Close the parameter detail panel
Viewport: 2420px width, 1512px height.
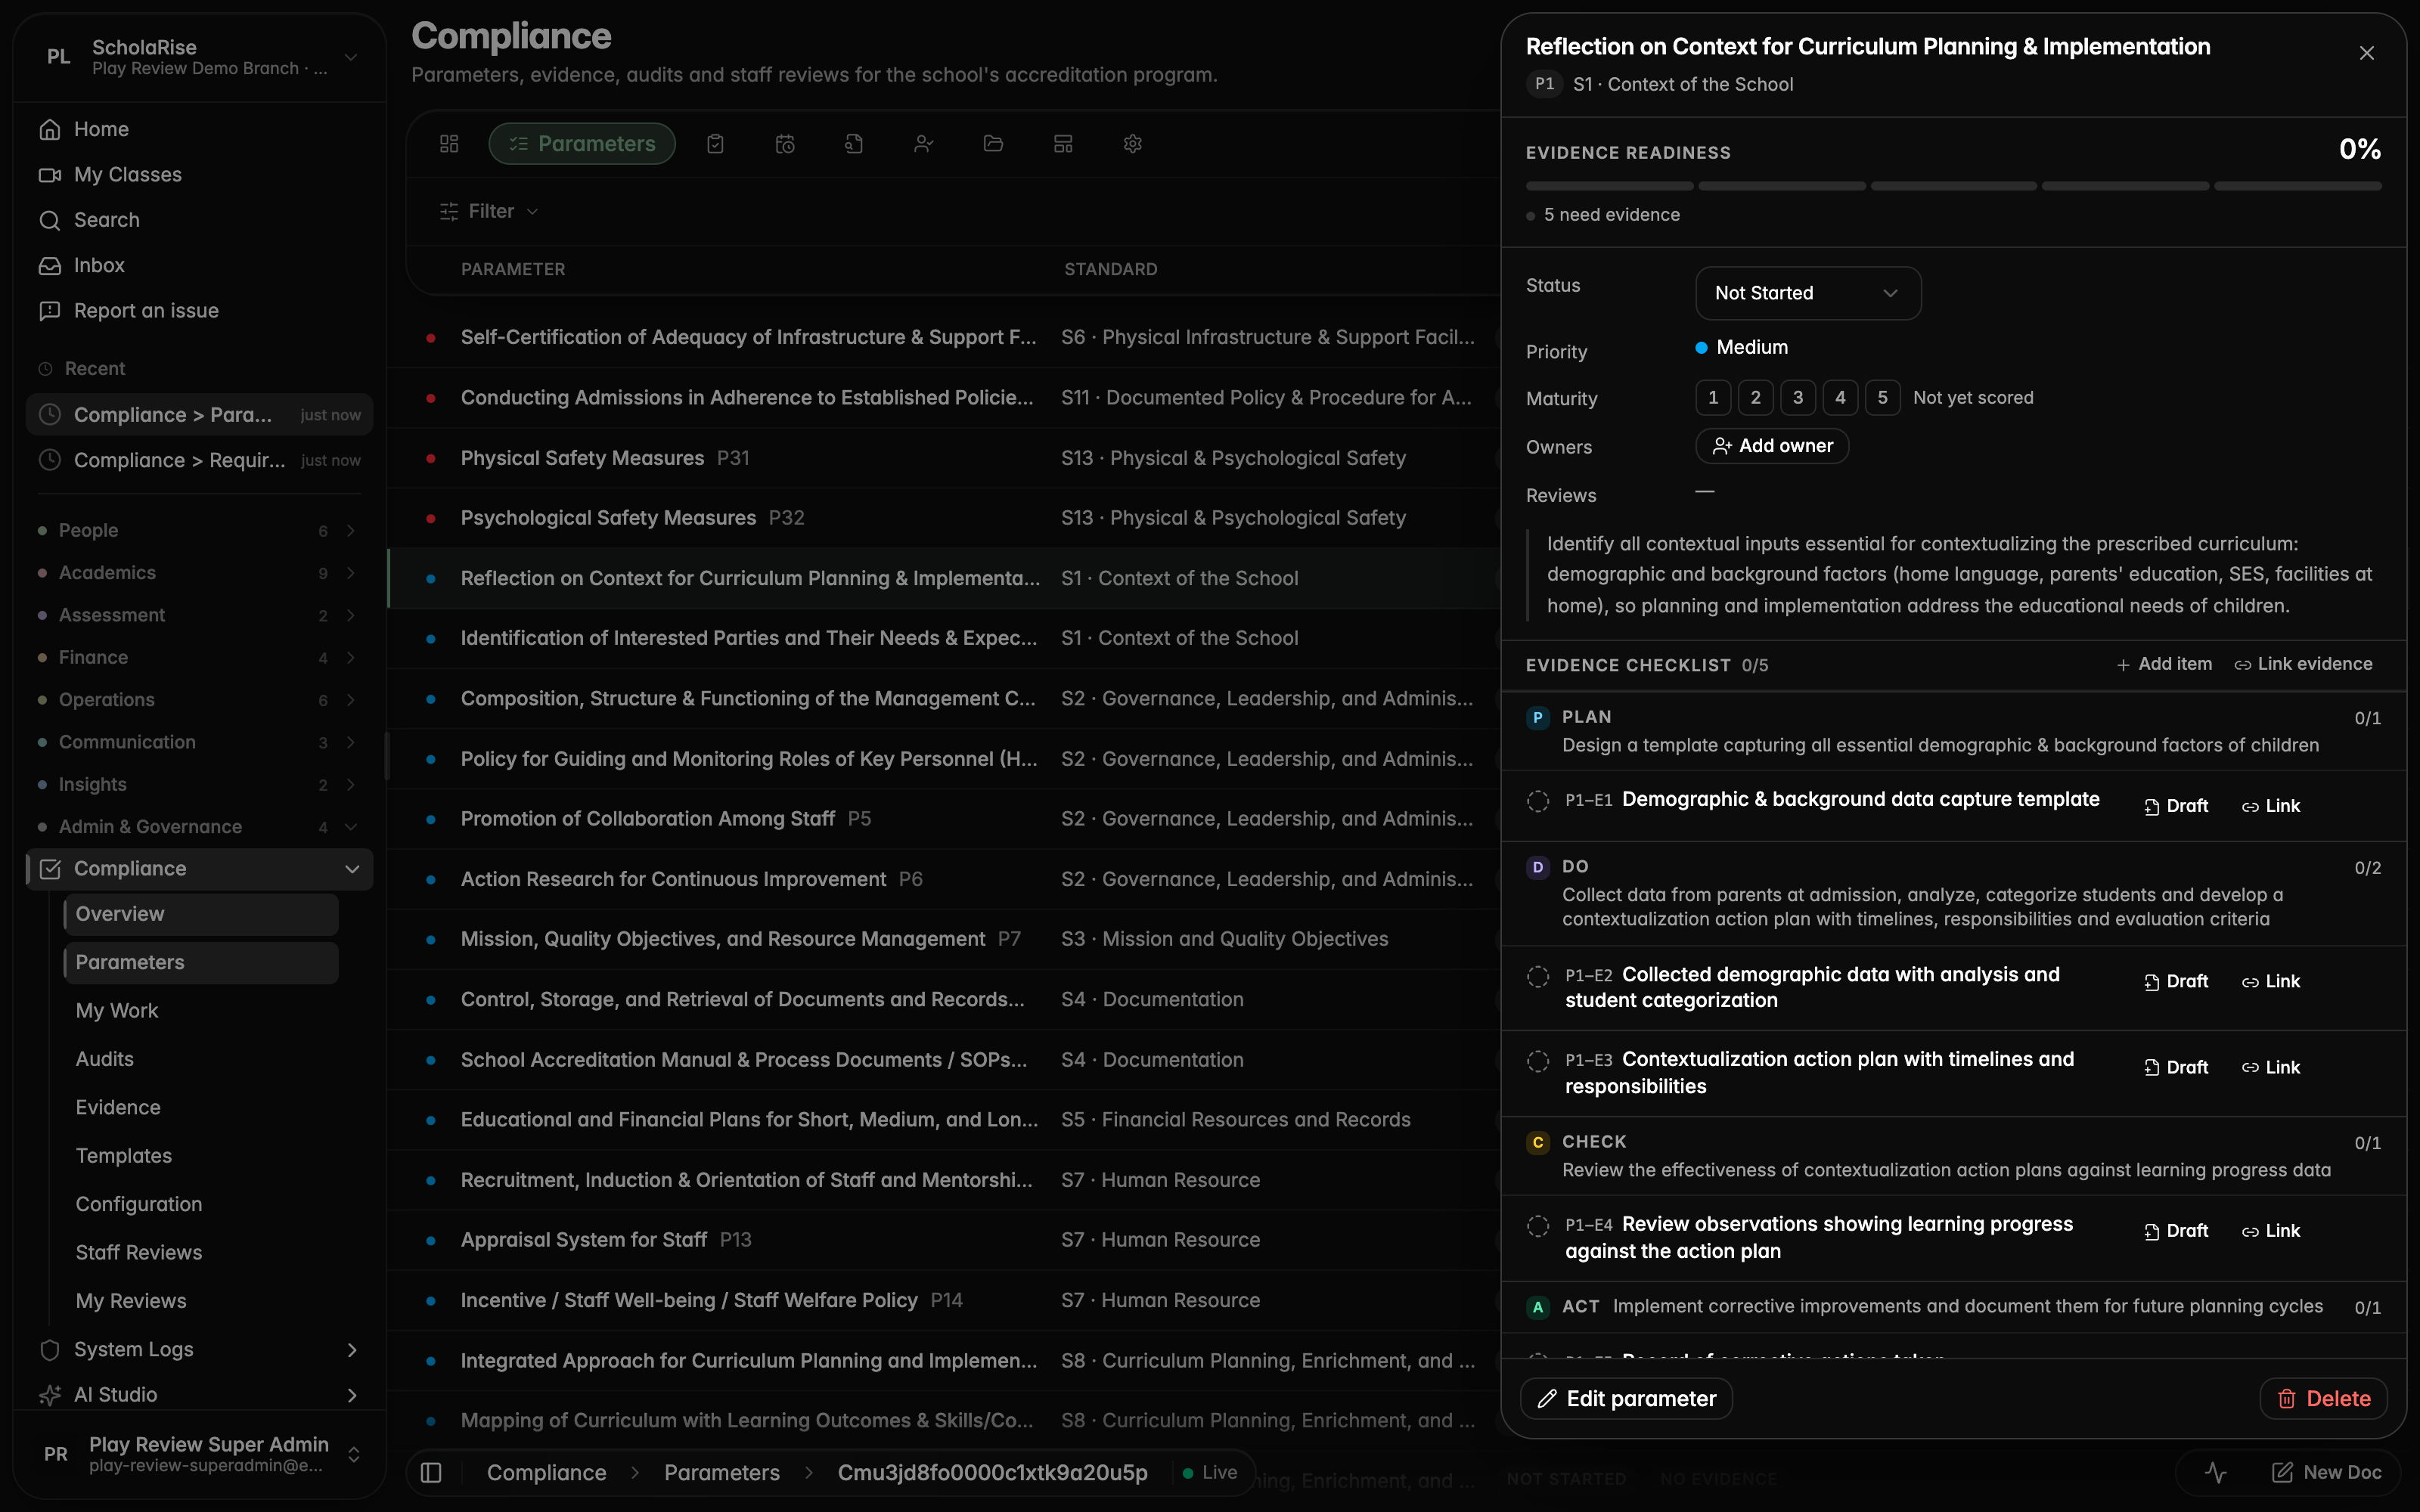point(2366,53)
